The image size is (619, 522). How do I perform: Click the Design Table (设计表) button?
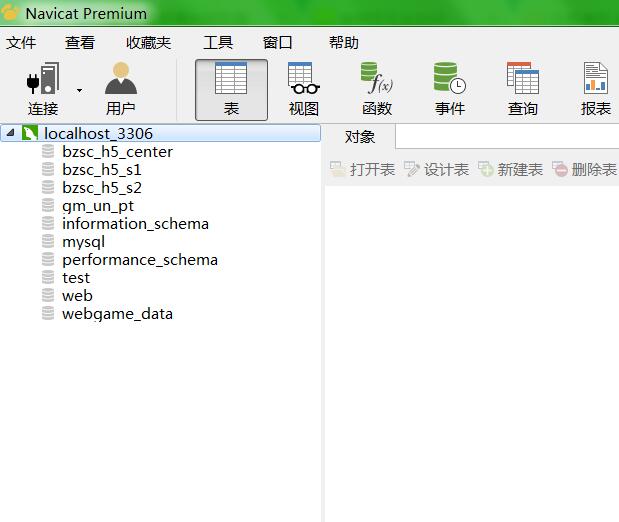436,170
